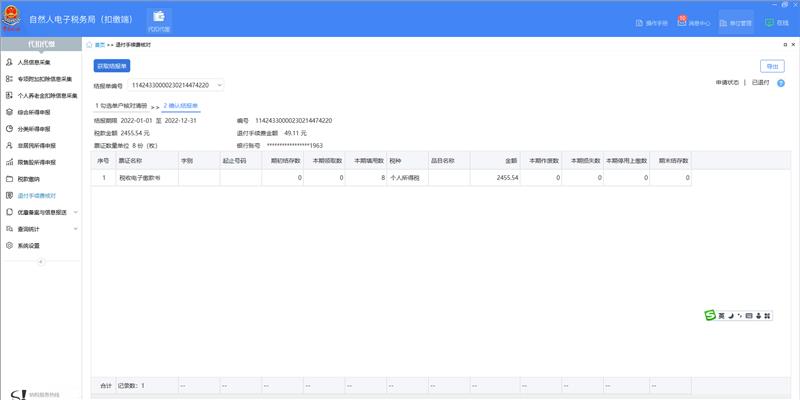Screen dimensions: 800x400
Task: Expand 优惠备案与信息报送 in the sidebar
Action: click(x=42, y=212)
